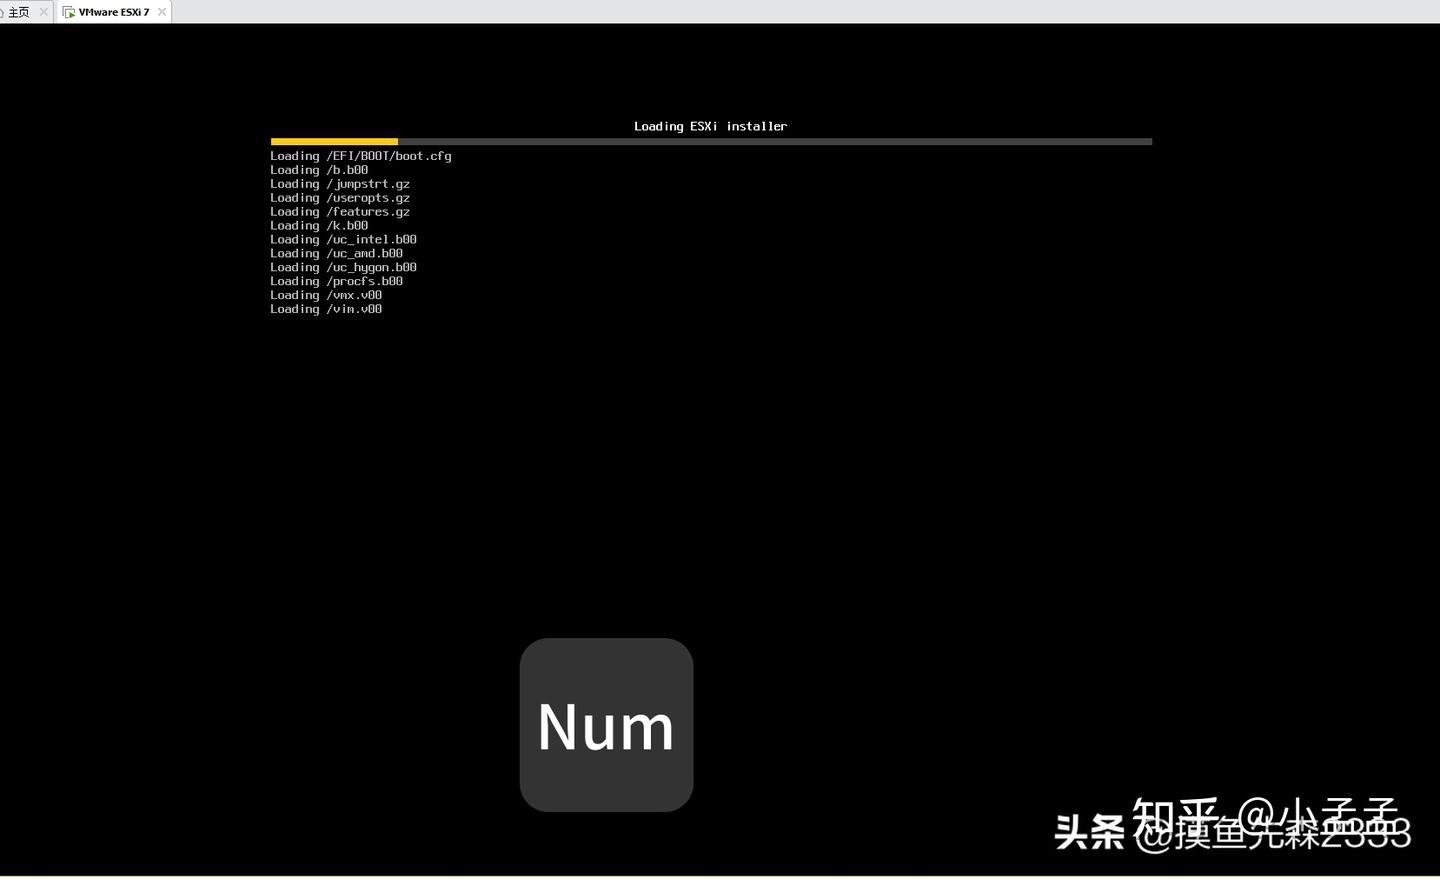
Task: Select the VMware ESXi 7 tab
Action: 113,12
